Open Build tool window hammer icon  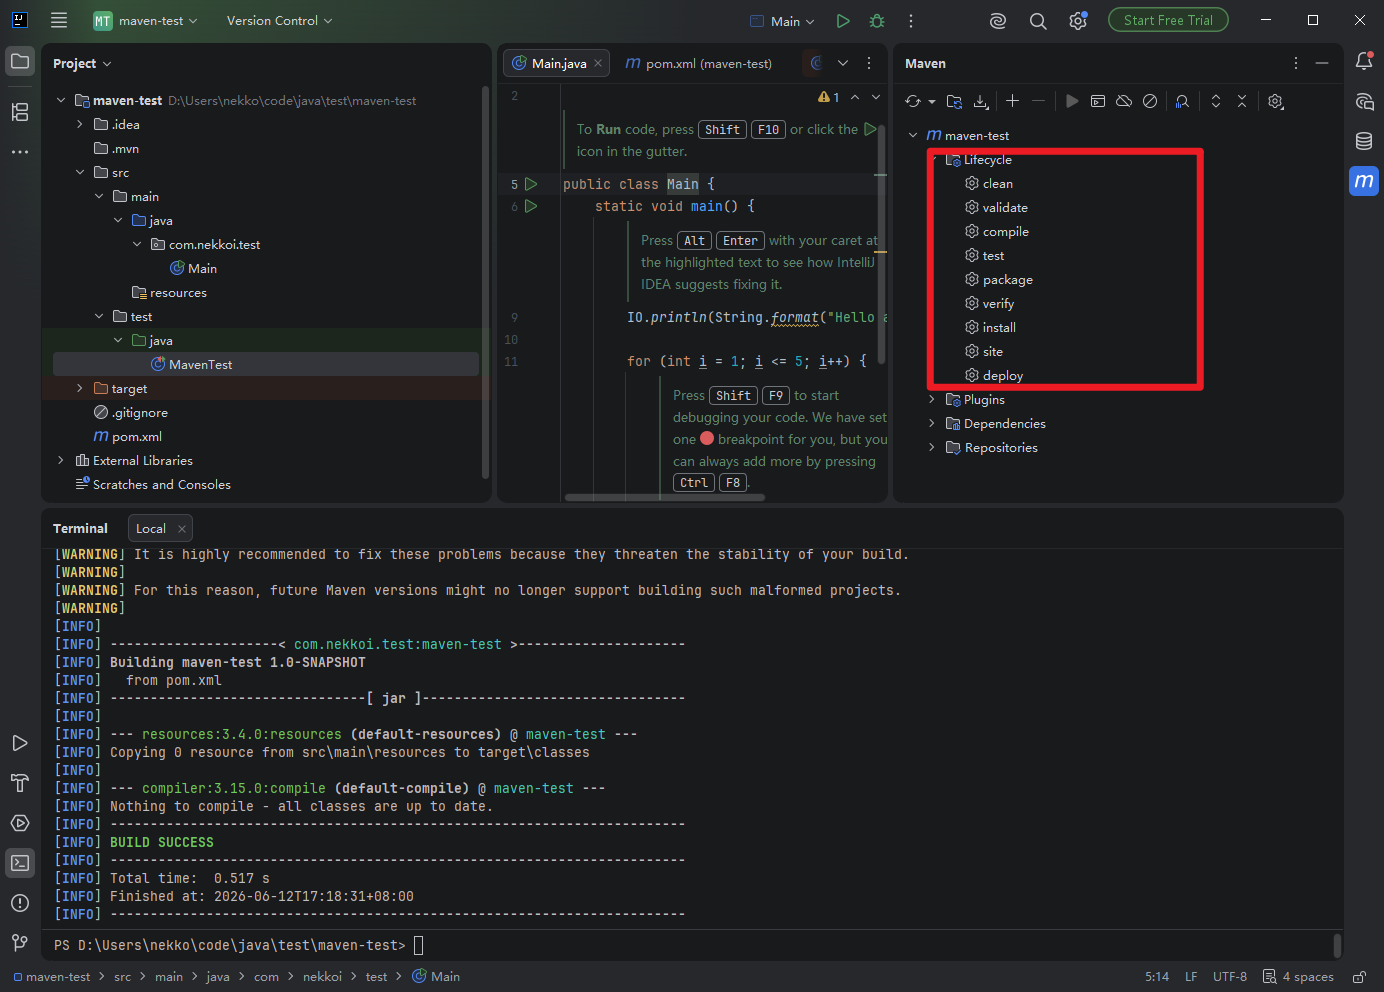(x=20, y=783)
